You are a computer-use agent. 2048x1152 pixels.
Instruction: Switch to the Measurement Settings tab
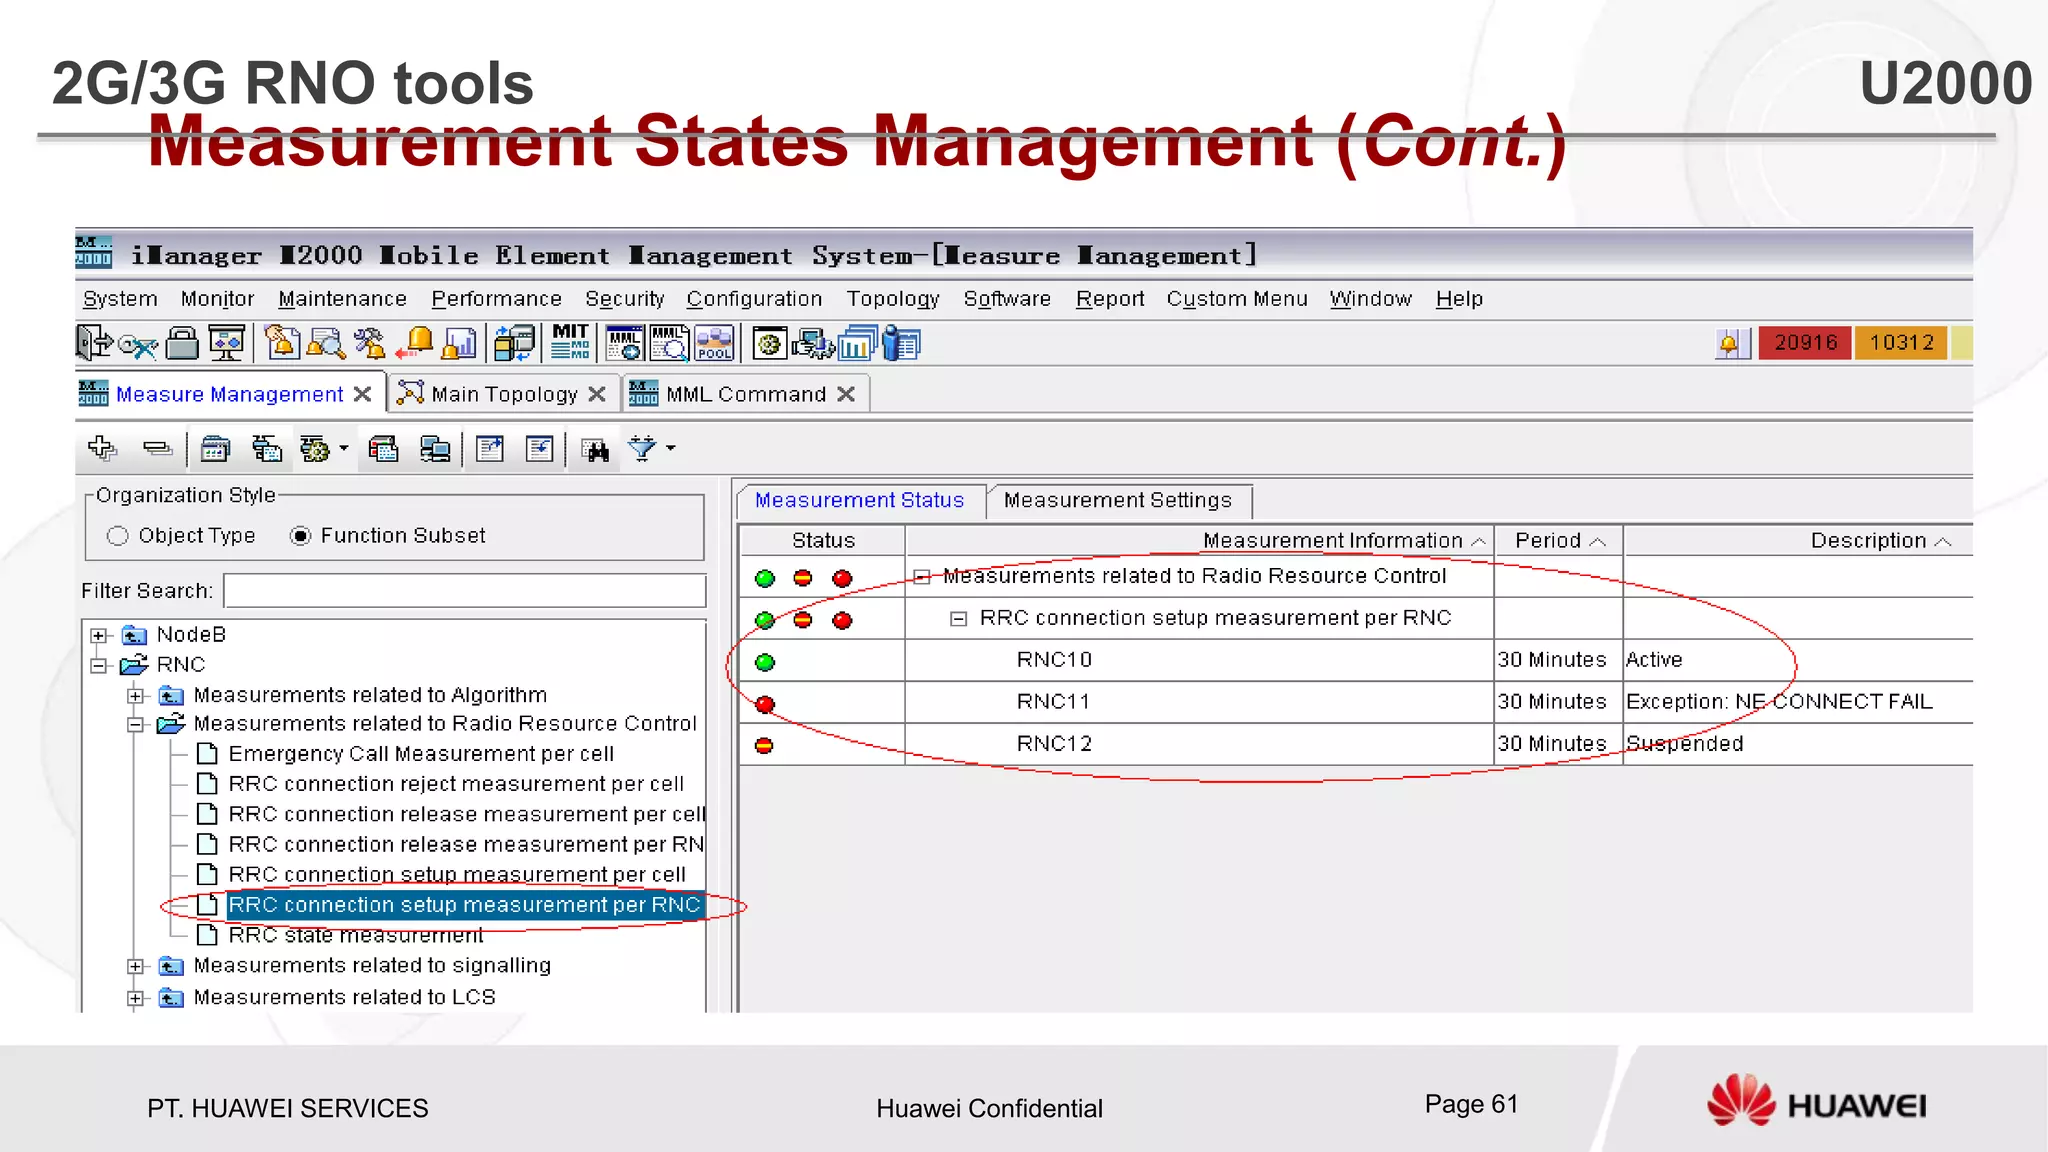point(1118,500)
